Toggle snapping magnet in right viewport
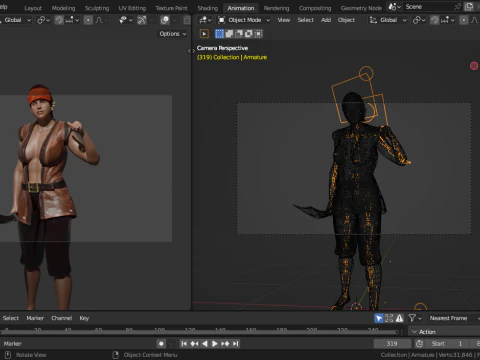This screenshot has height=360, width=480. (434, 20)
